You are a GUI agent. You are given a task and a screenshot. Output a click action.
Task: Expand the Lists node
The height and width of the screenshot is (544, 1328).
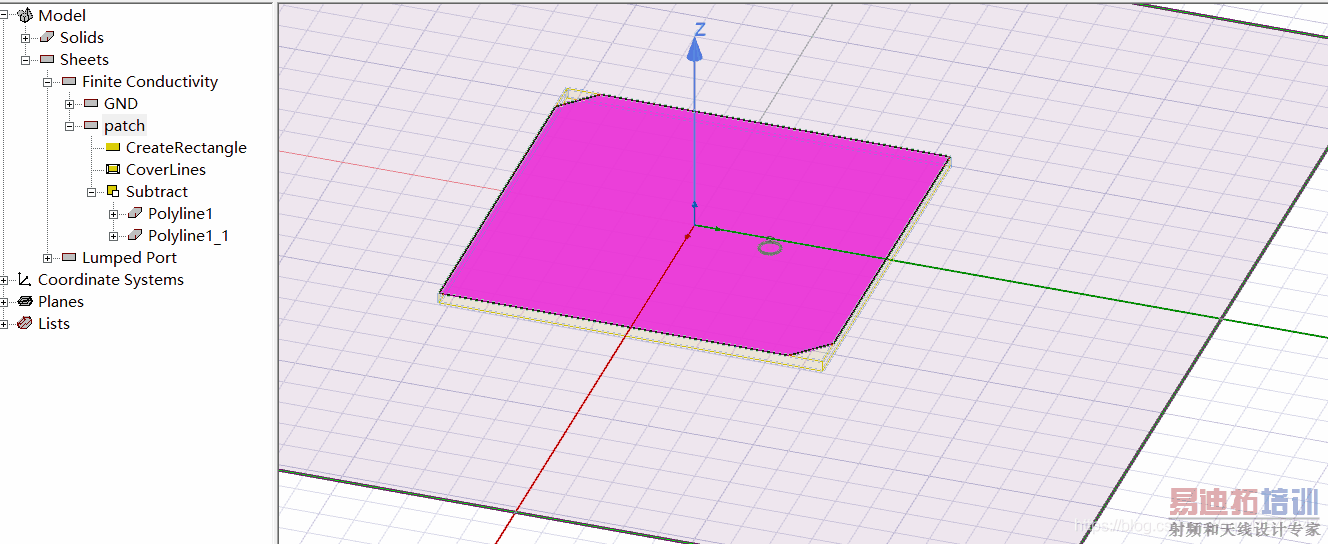pos(4,324)
